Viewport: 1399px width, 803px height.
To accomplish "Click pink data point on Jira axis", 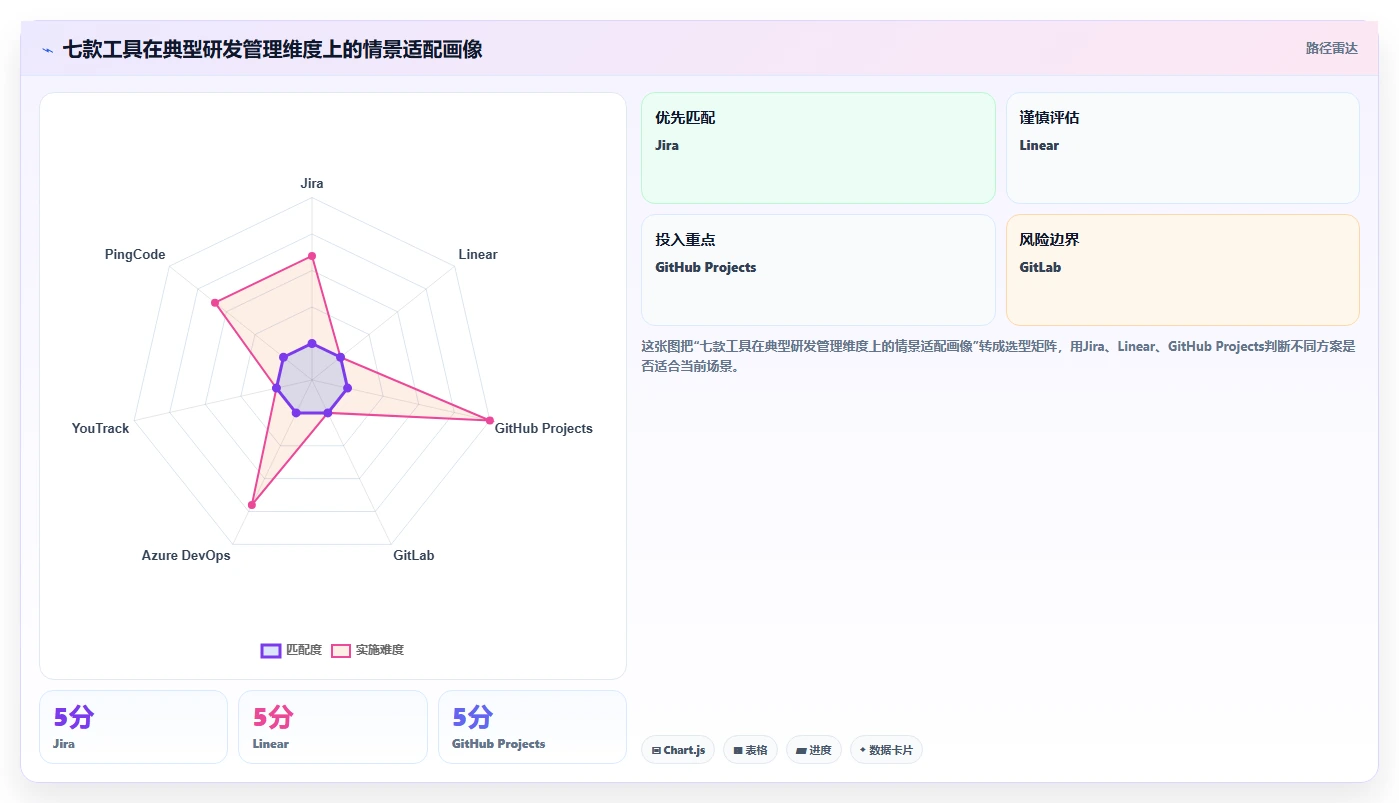I will click(312, 256).
